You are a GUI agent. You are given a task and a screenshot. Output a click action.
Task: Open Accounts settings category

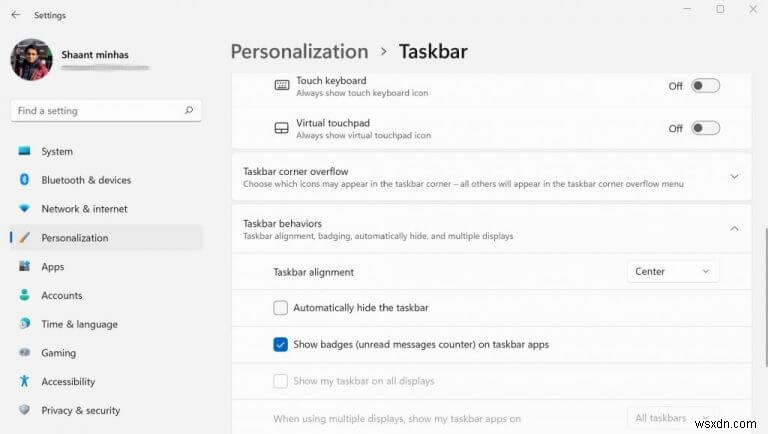coord(106,295)
